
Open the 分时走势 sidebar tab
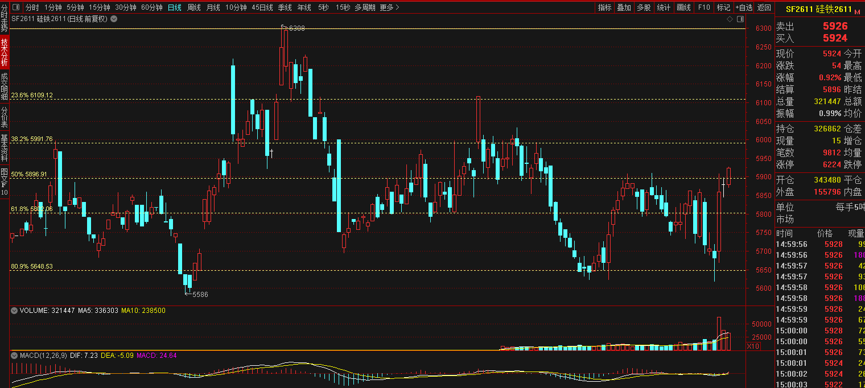tap(4, 18)
